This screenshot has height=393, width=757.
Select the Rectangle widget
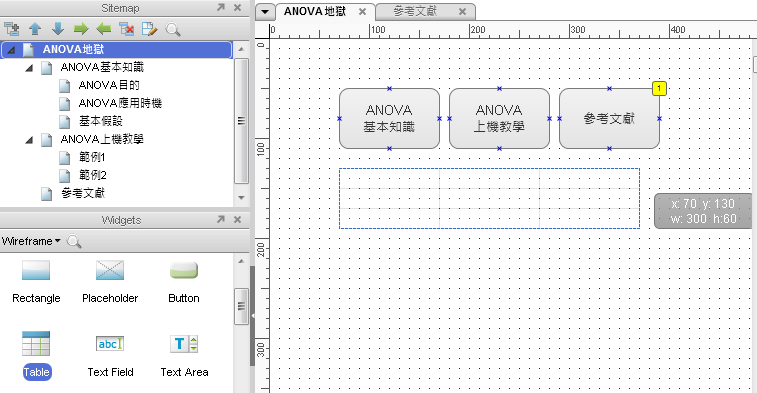click(36, 282)
